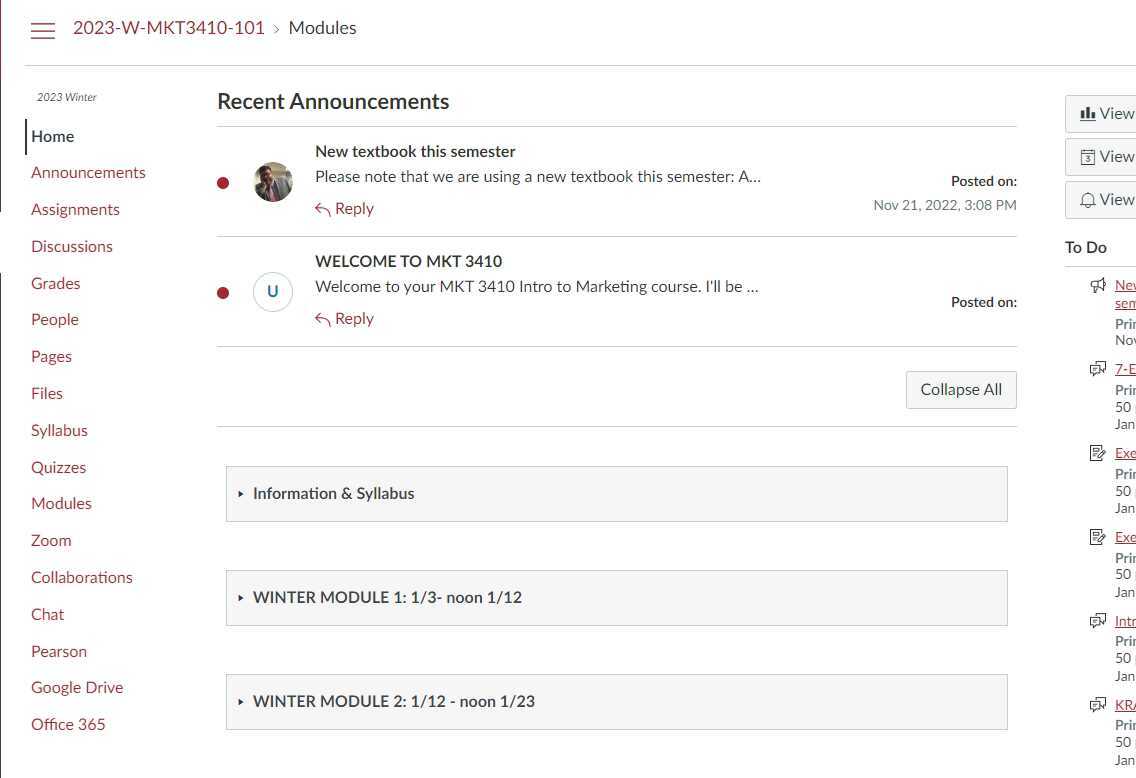Viewport: 1136px width, 778px height.
Task: Click the U avatar on welcome announcement
Action: pyautogui.click(x=273, y=292)
